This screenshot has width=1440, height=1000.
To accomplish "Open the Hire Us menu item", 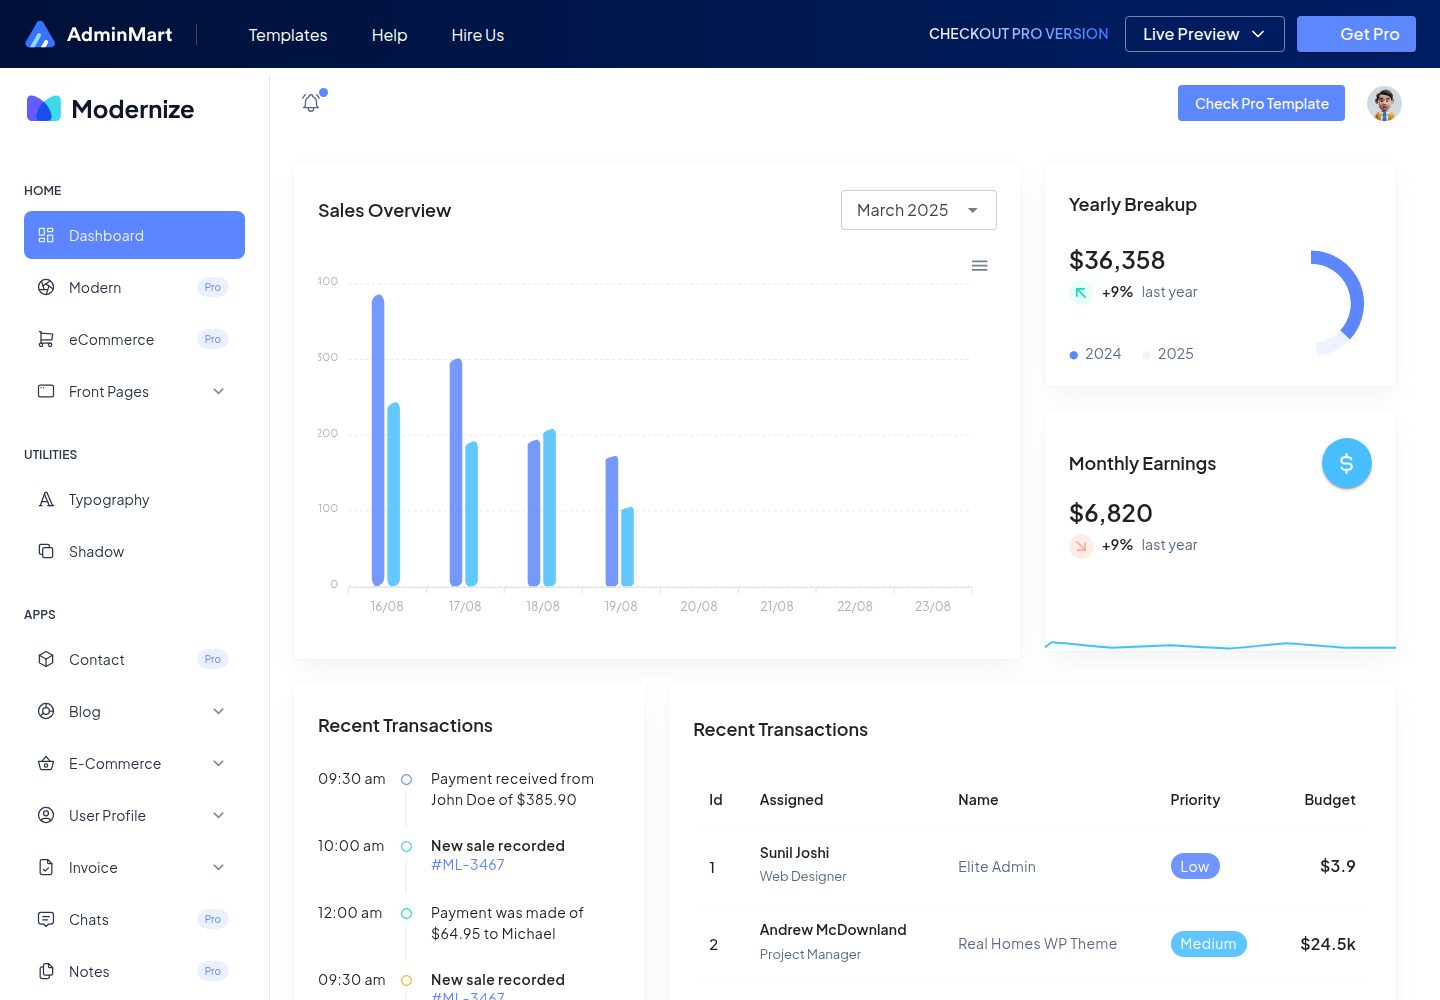I will [x=478, y=35].
